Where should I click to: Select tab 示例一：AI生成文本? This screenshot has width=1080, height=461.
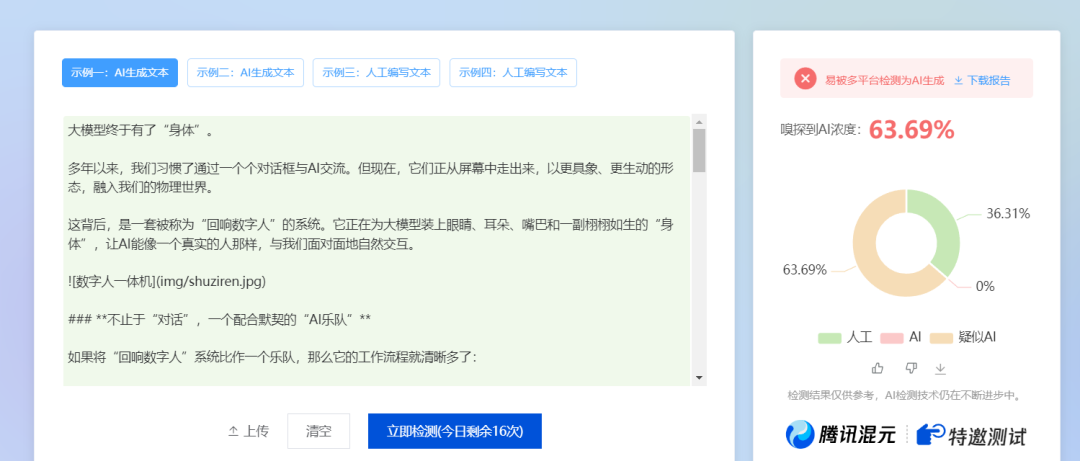pos(120,72)
